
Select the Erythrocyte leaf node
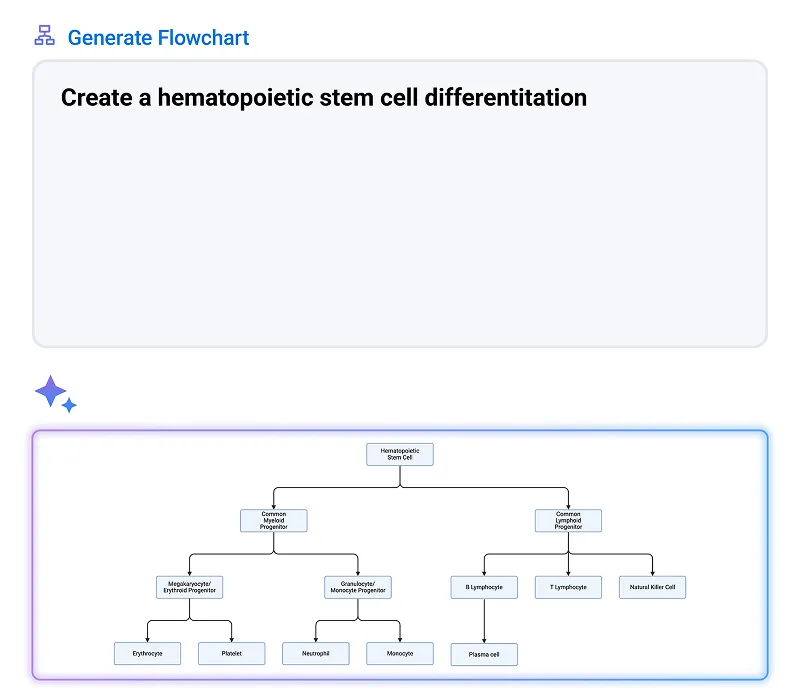(x=147, y=653)
